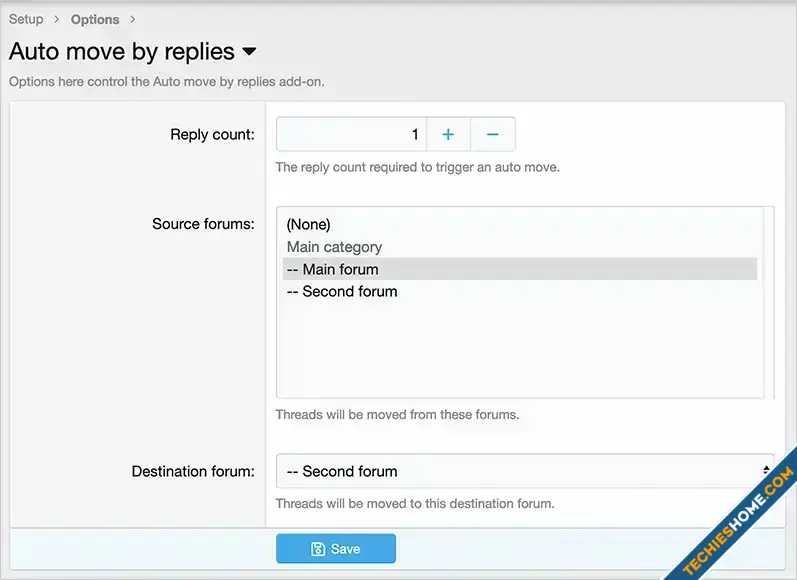
Task: Click the Reply count number field
Action: pyautogui.click(x=351, y=134)
